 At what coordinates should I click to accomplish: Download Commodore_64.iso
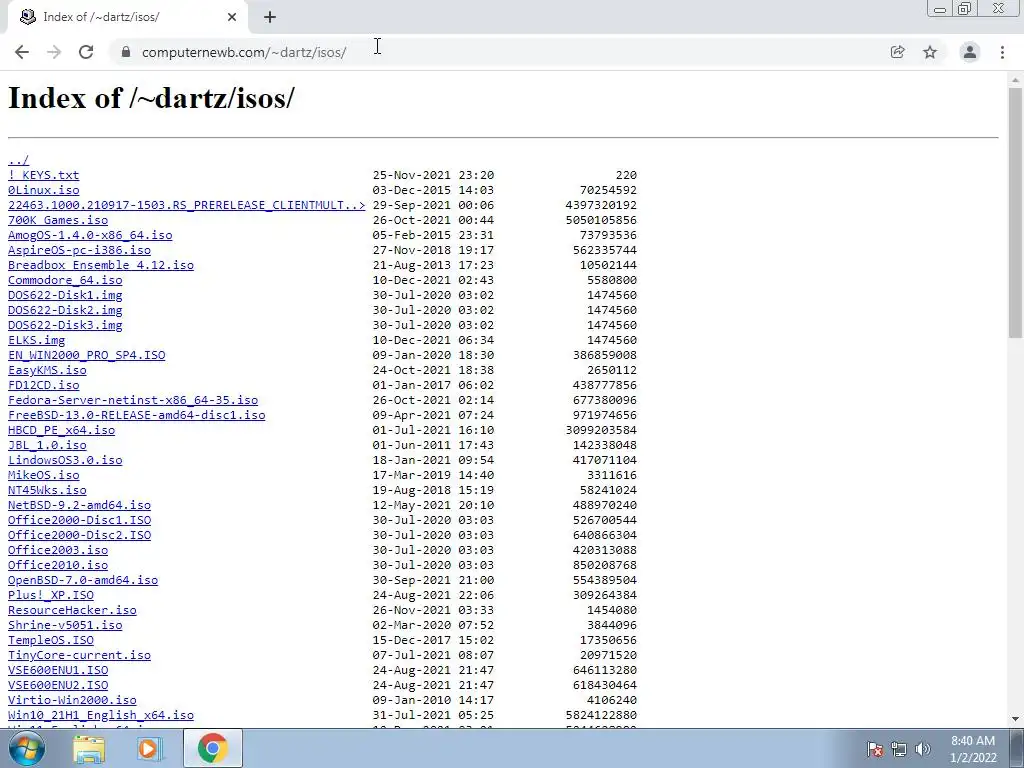coord(65,280)
